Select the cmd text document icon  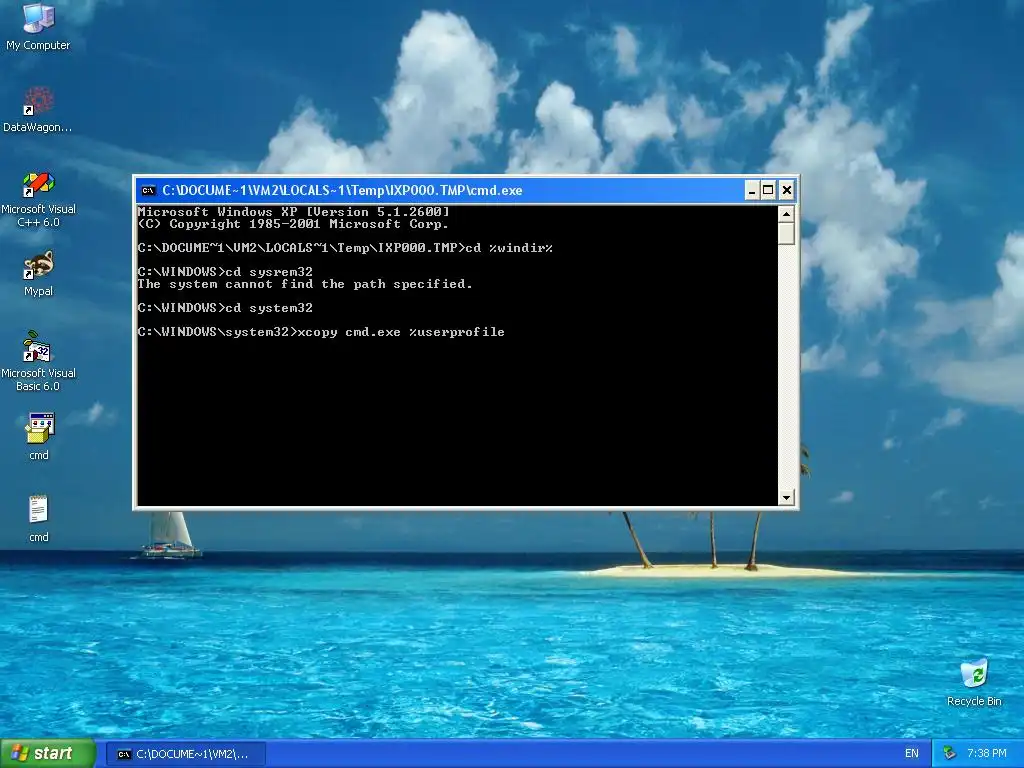point(39,519)
